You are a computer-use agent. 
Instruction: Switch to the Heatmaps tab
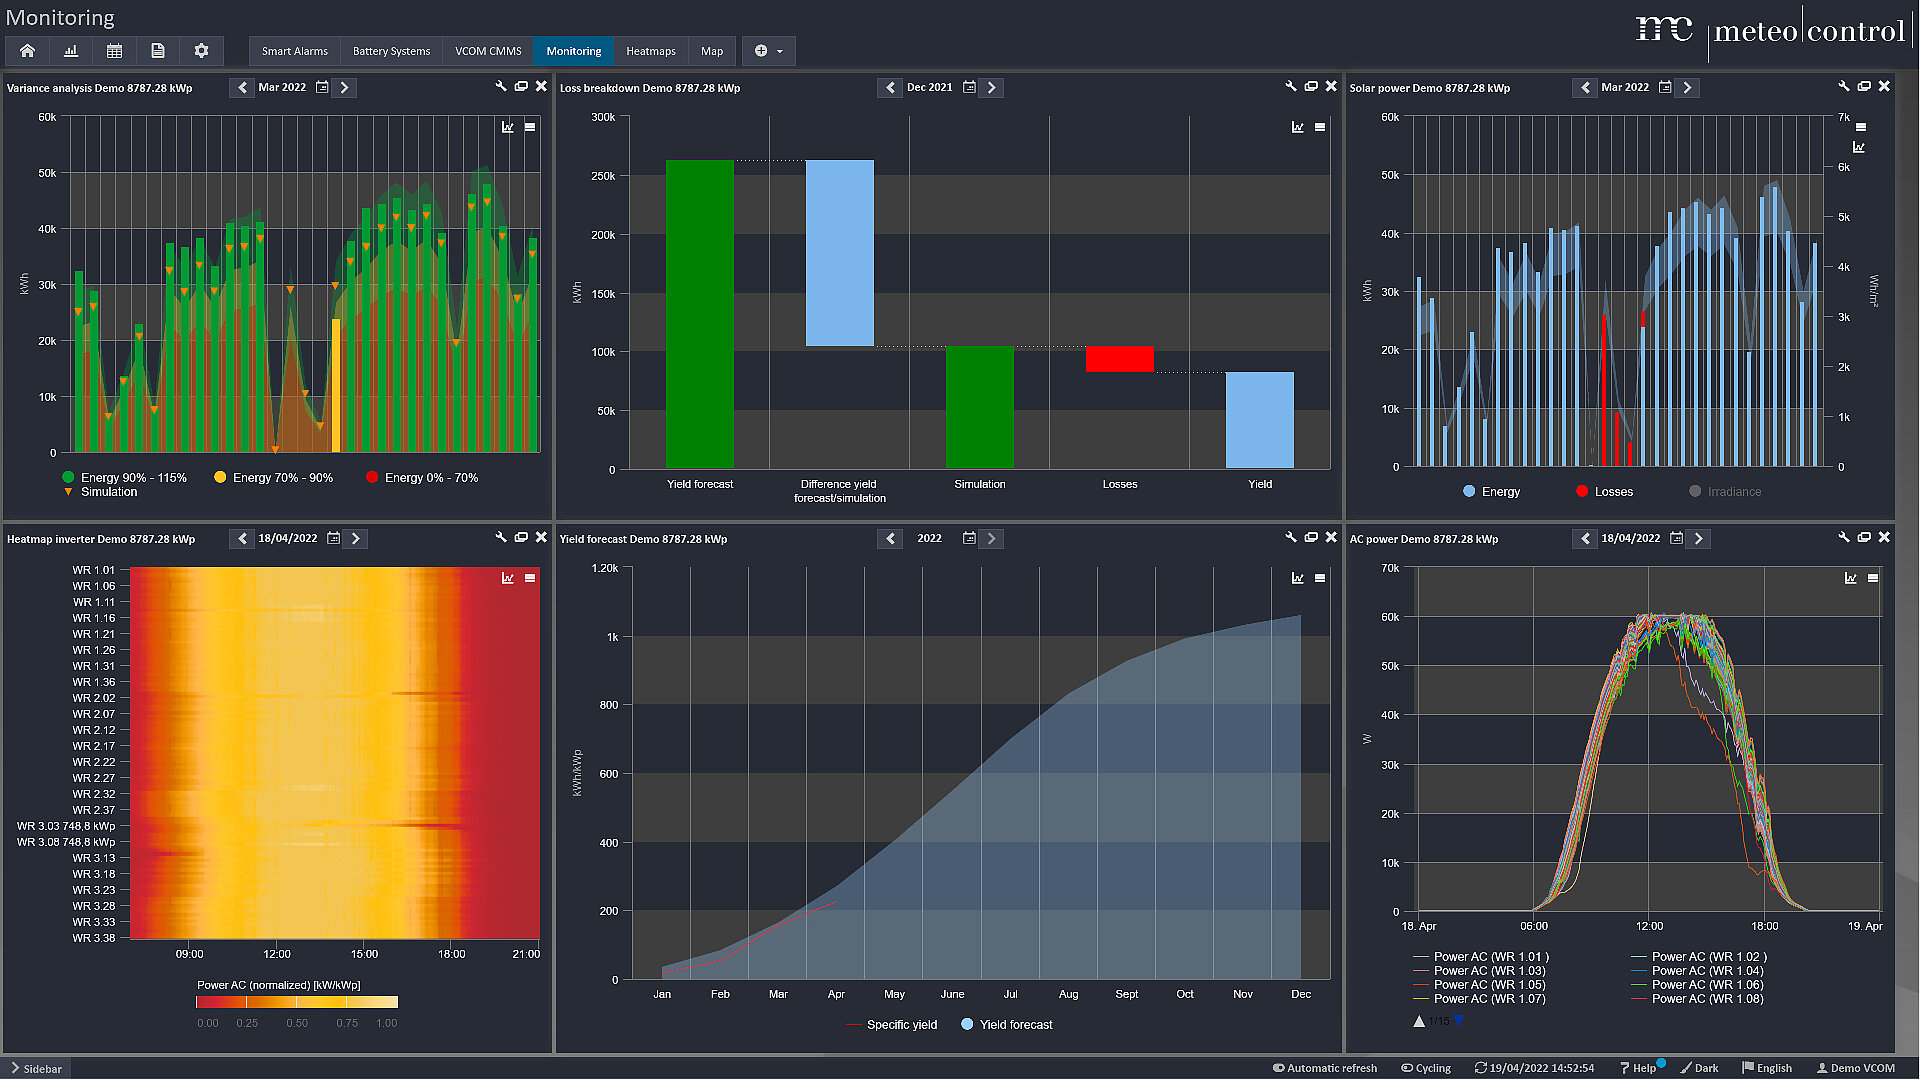(x=650, y=51)
